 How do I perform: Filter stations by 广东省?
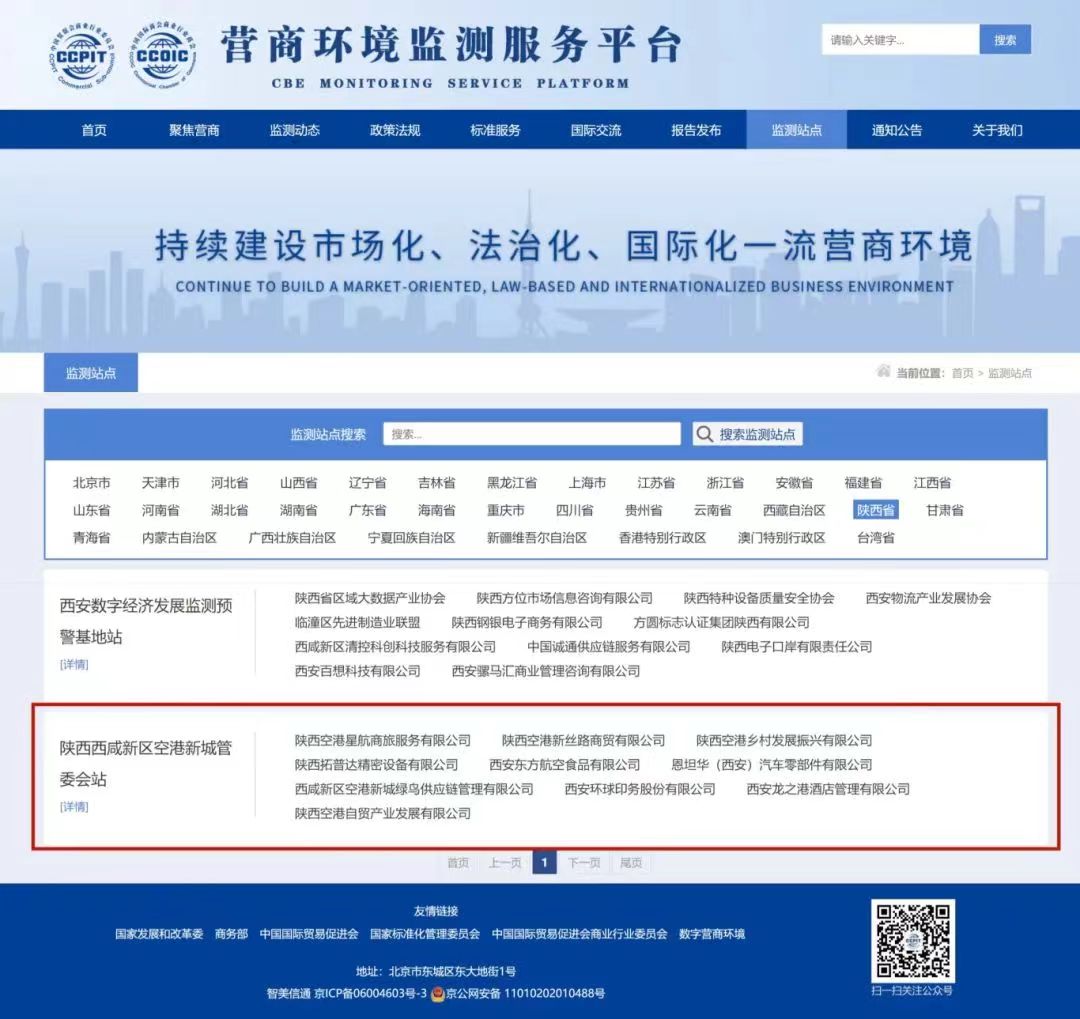(367, 511)
